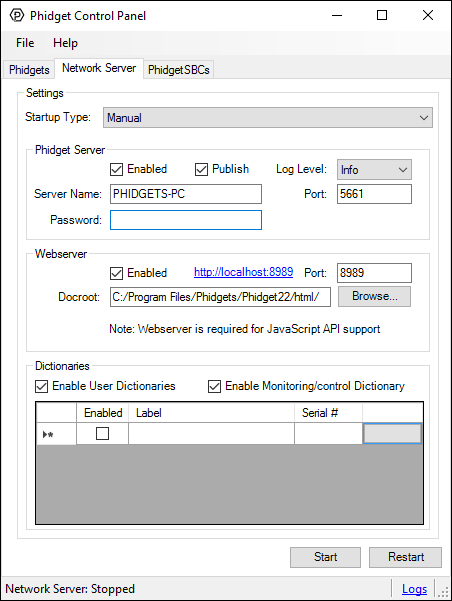Click the Serial # column header
Screen dimensions: 452x601
coord(328,413)
